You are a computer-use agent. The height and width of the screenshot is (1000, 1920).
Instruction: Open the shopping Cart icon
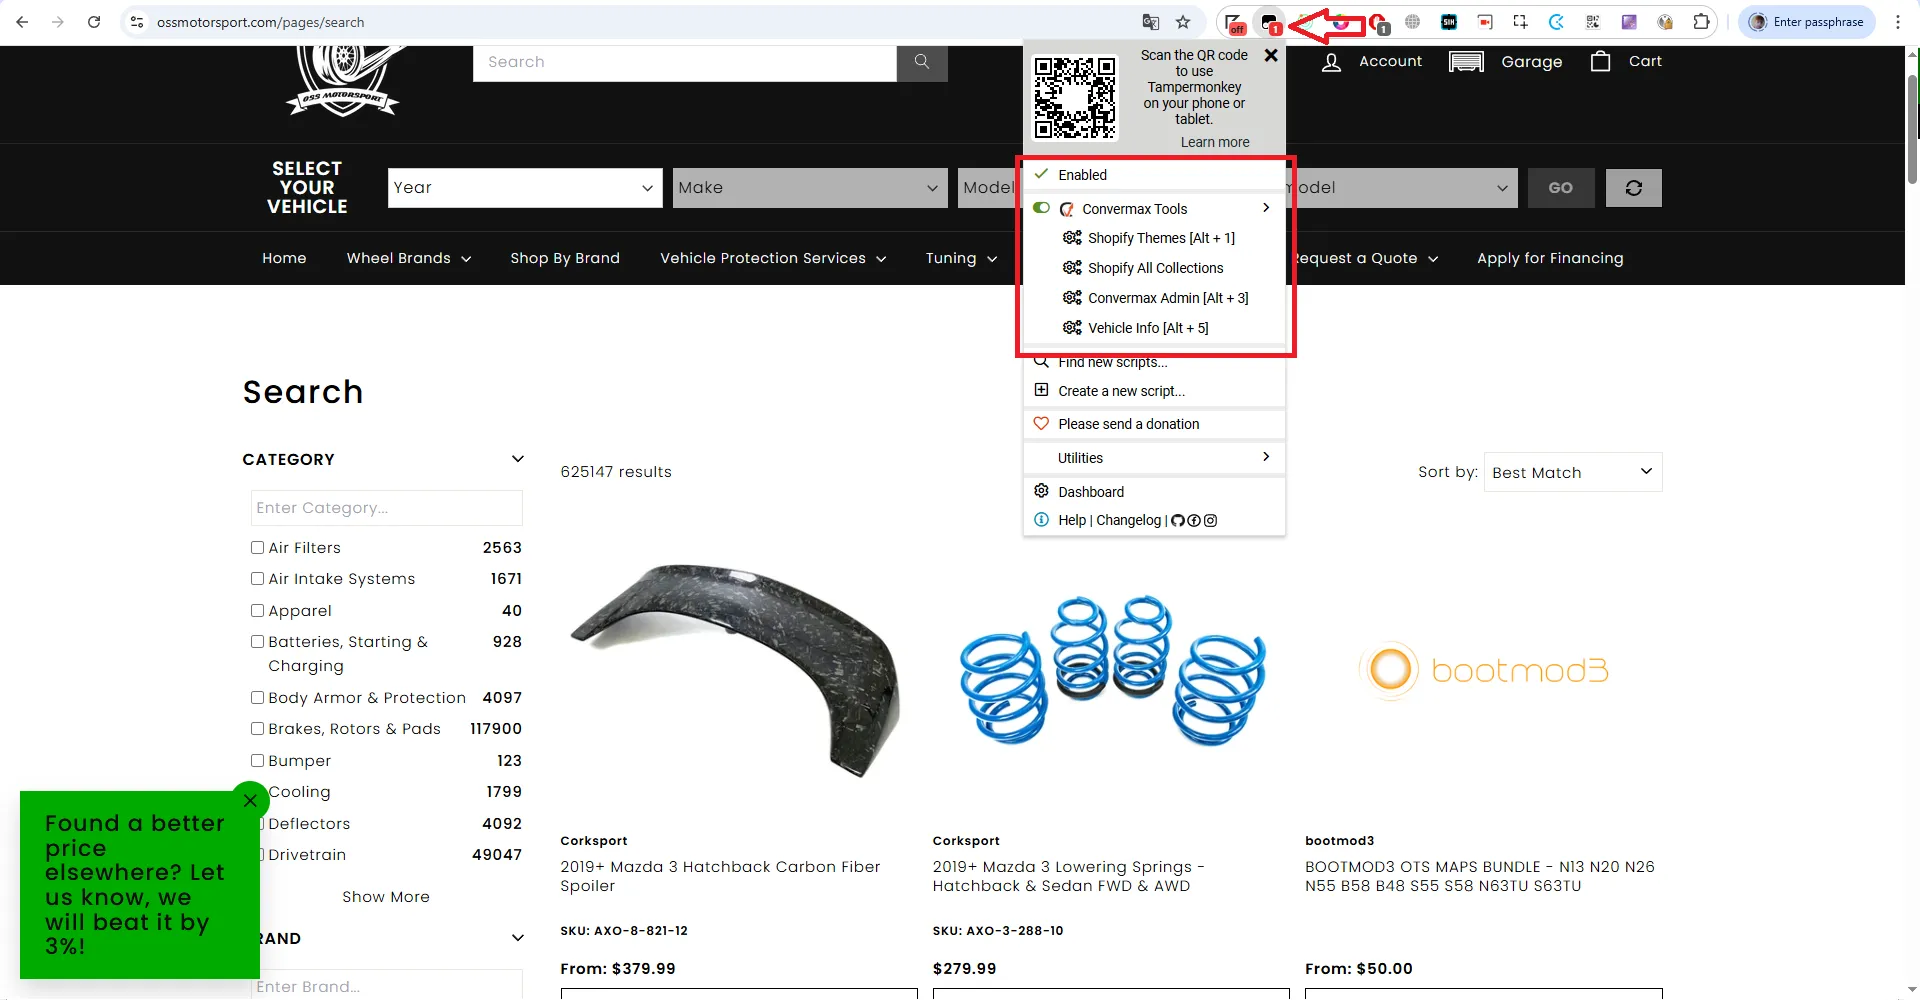[x=1600, y=62]
